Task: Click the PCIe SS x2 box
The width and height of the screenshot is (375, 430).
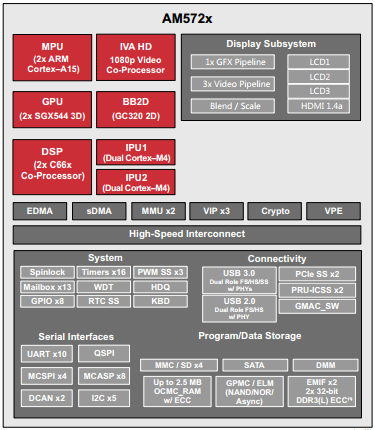Action: click(317, 274)
